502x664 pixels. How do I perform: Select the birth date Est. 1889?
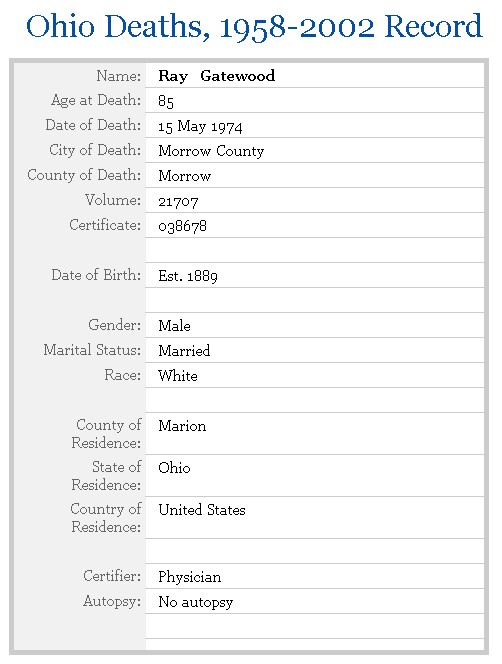[x=188, y=276]
